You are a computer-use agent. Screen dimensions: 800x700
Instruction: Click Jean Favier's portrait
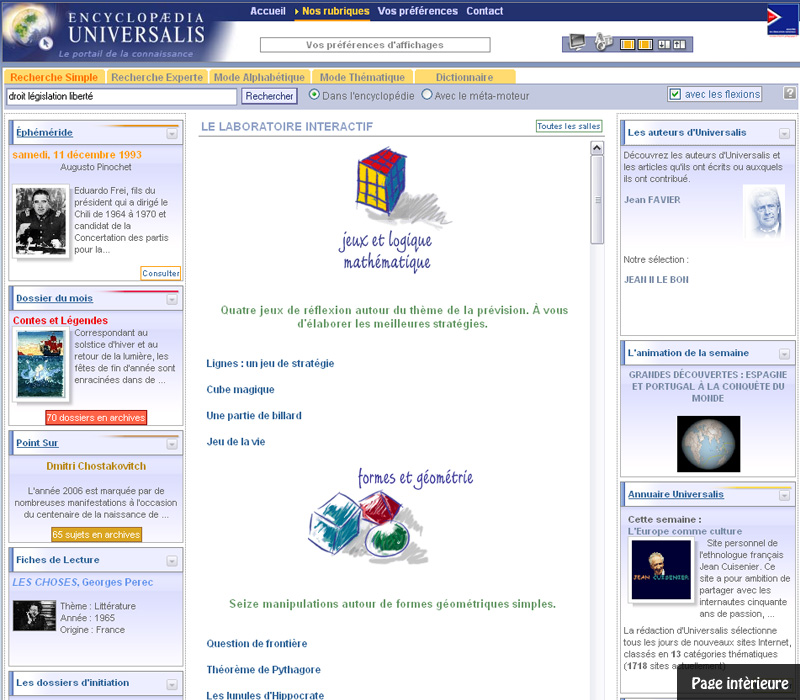[x=764, y=211]
